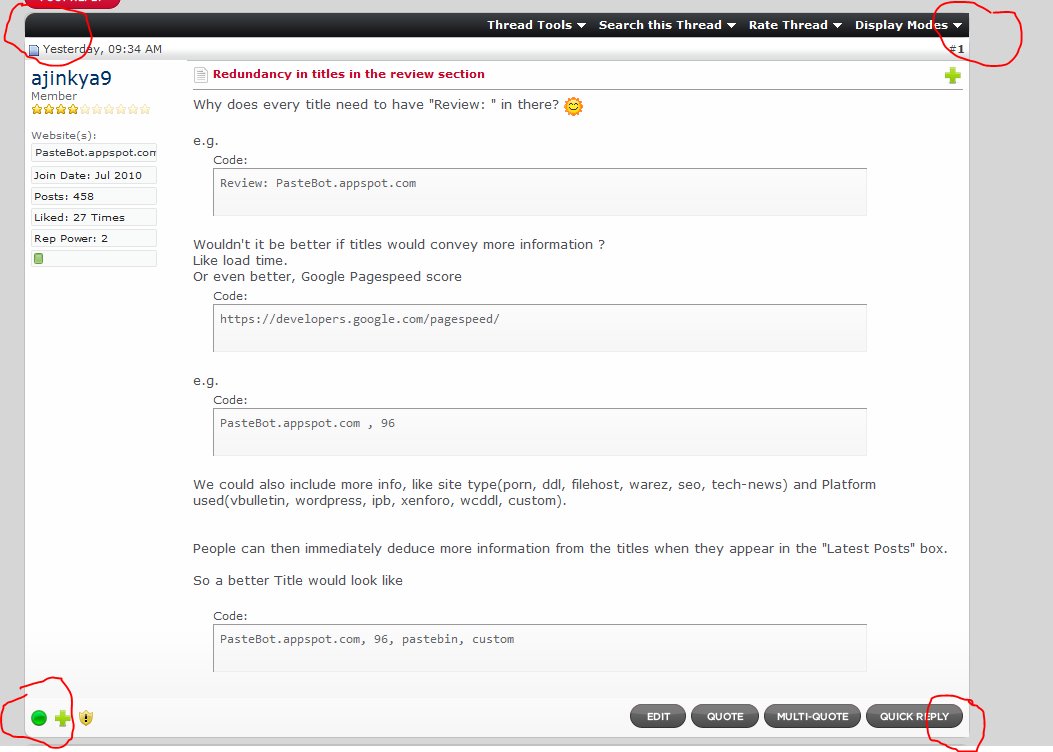Click the Quote button
Screen dimensions: 1053x752
[725, 716]
